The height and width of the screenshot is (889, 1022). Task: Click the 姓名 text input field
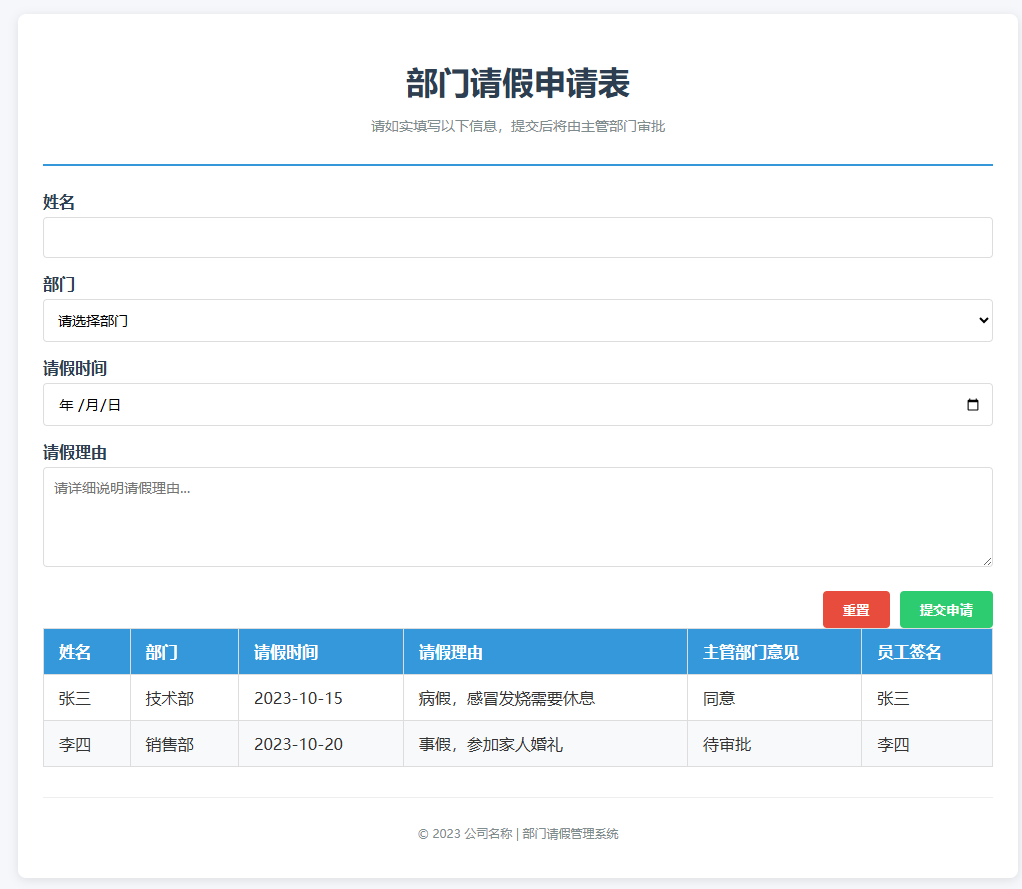click(517, 238)
